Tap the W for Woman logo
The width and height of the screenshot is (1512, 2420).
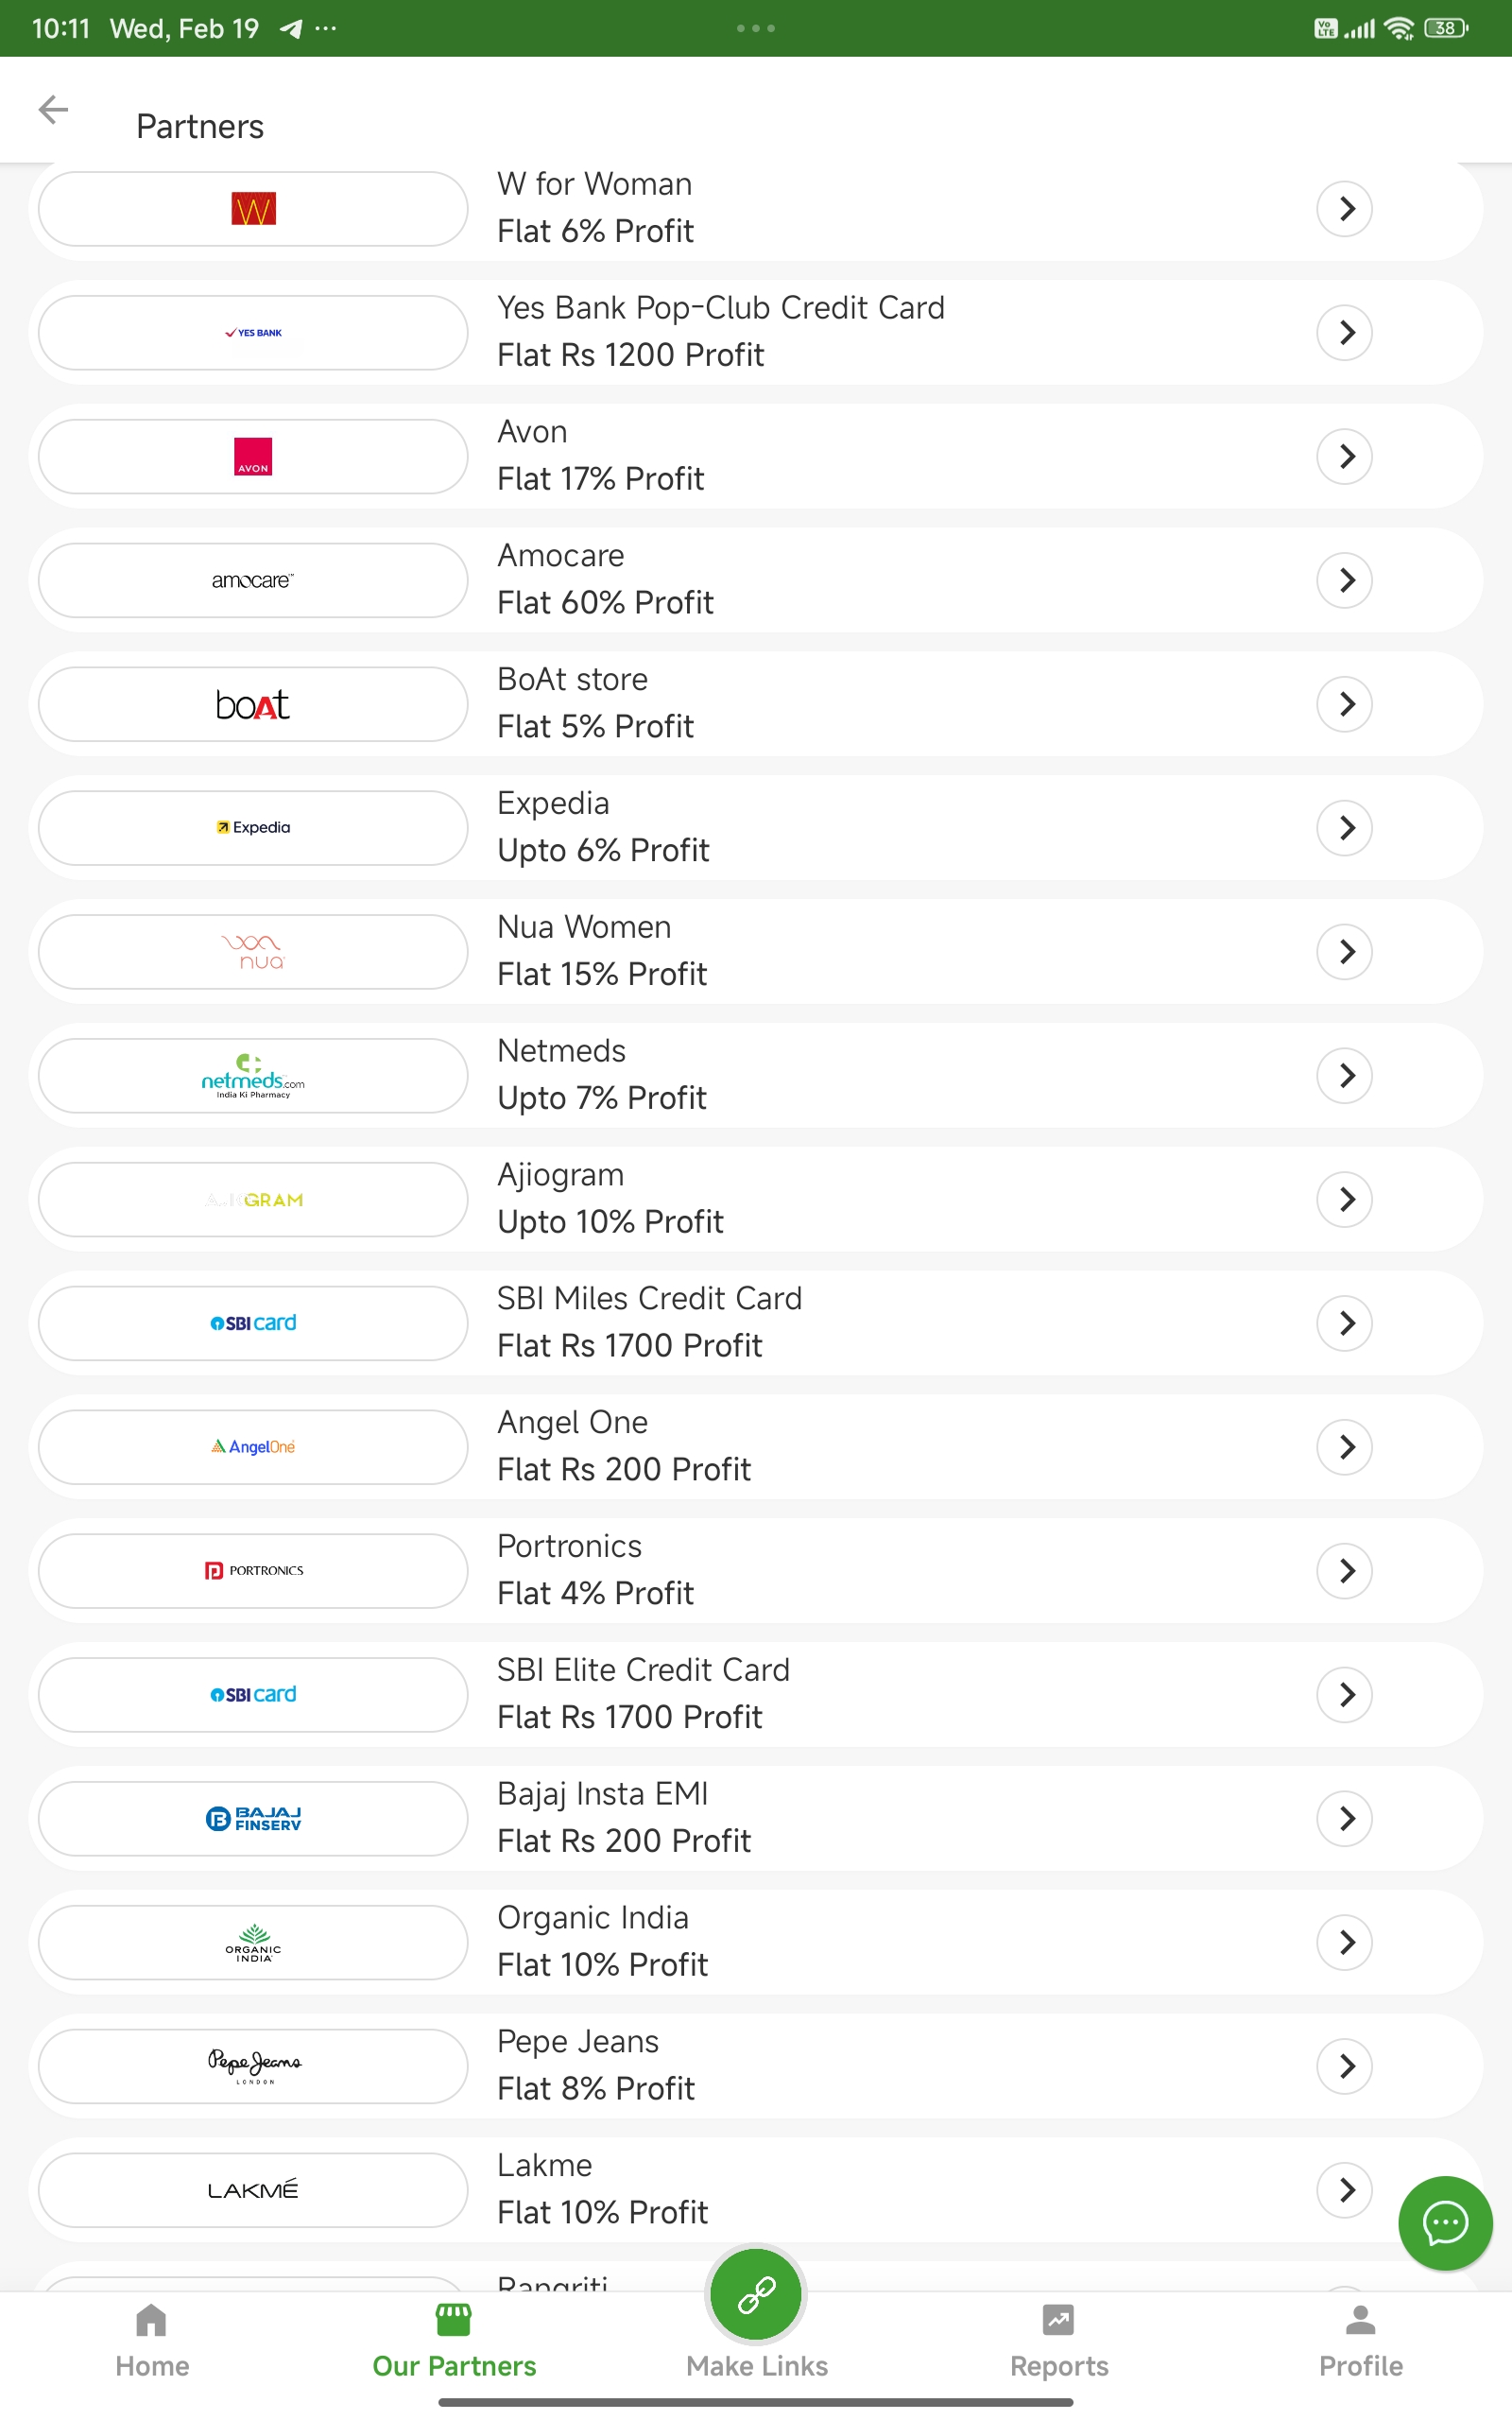(253, 209)
